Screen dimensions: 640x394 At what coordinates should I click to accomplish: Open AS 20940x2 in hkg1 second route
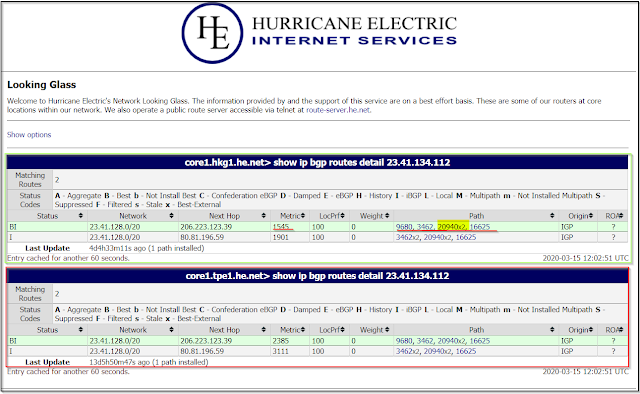click(438, 237)
